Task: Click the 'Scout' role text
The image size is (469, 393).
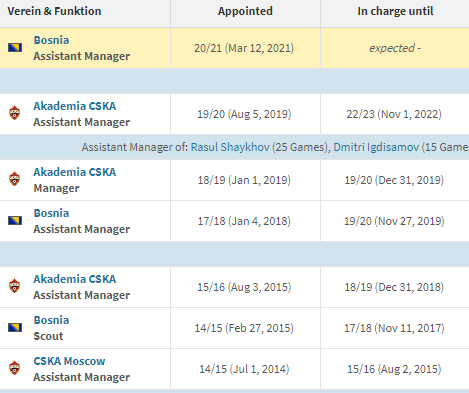Action: point(48,336)
